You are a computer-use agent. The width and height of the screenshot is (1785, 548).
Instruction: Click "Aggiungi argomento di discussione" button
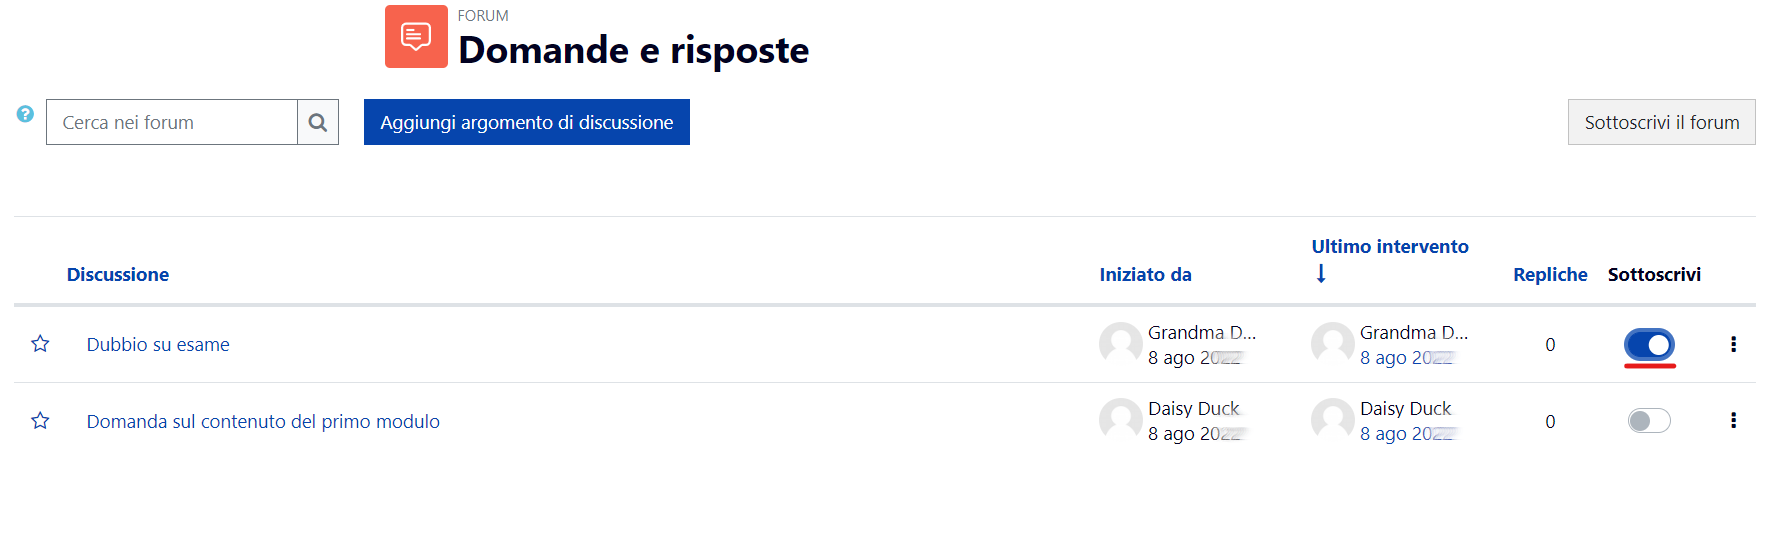pos(527,122)
